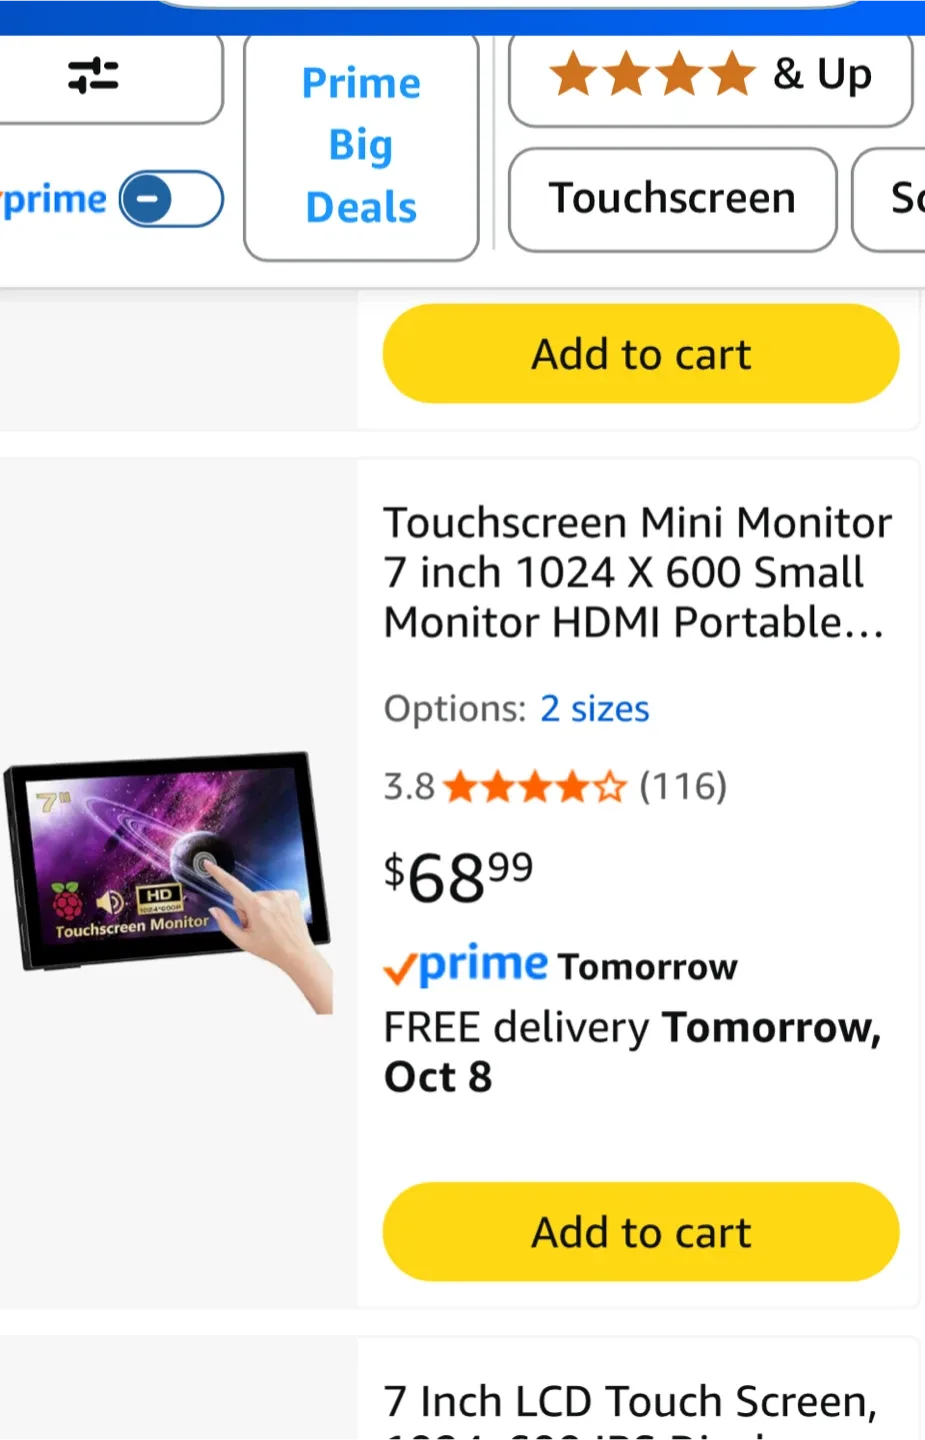Screen dimensions: 925x1440
Task: Apply the Touchscreen filter chip
Action: click(672, 199)
